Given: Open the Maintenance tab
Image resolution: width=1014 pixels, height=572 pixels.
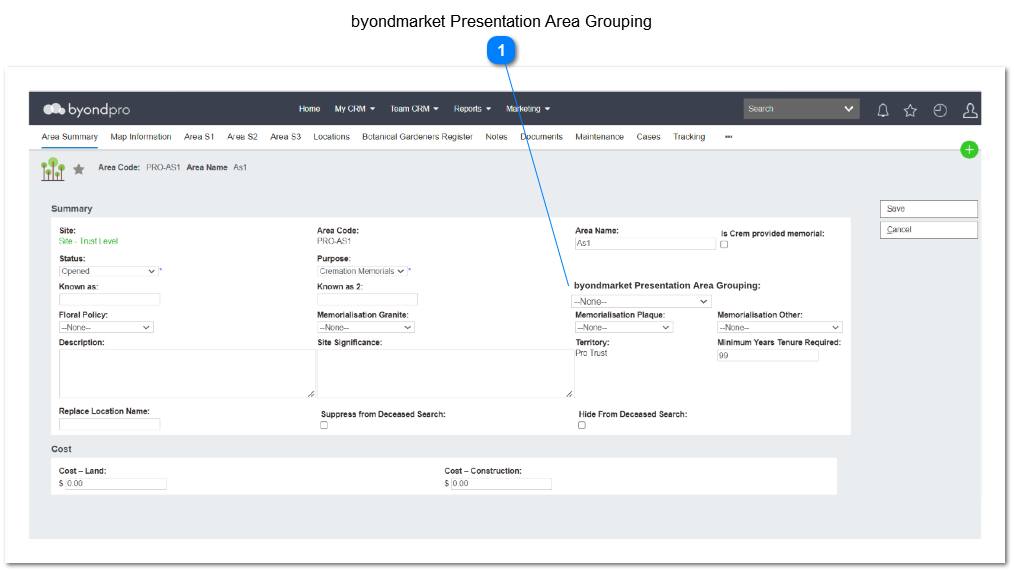Looking at the screenshot, I should point(599,137).
